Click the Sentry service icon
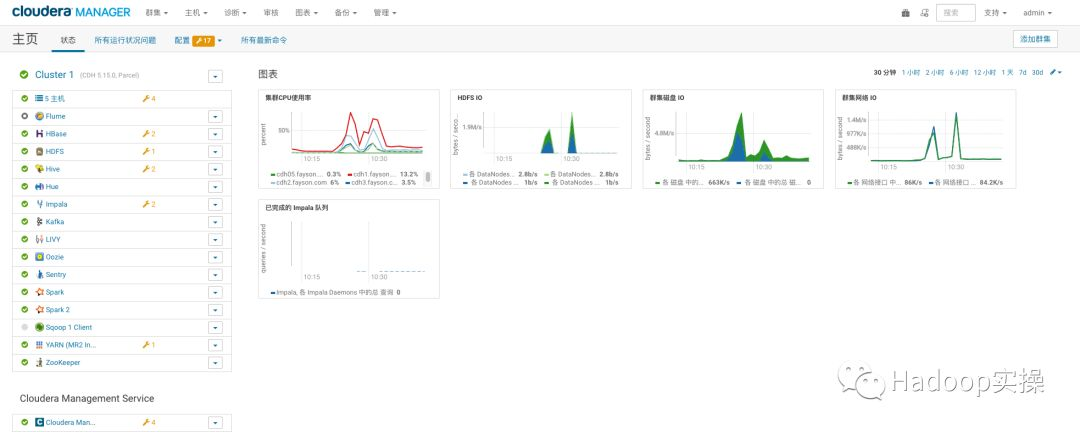The width and height of the screenshot is (1080, 432). 40,274
